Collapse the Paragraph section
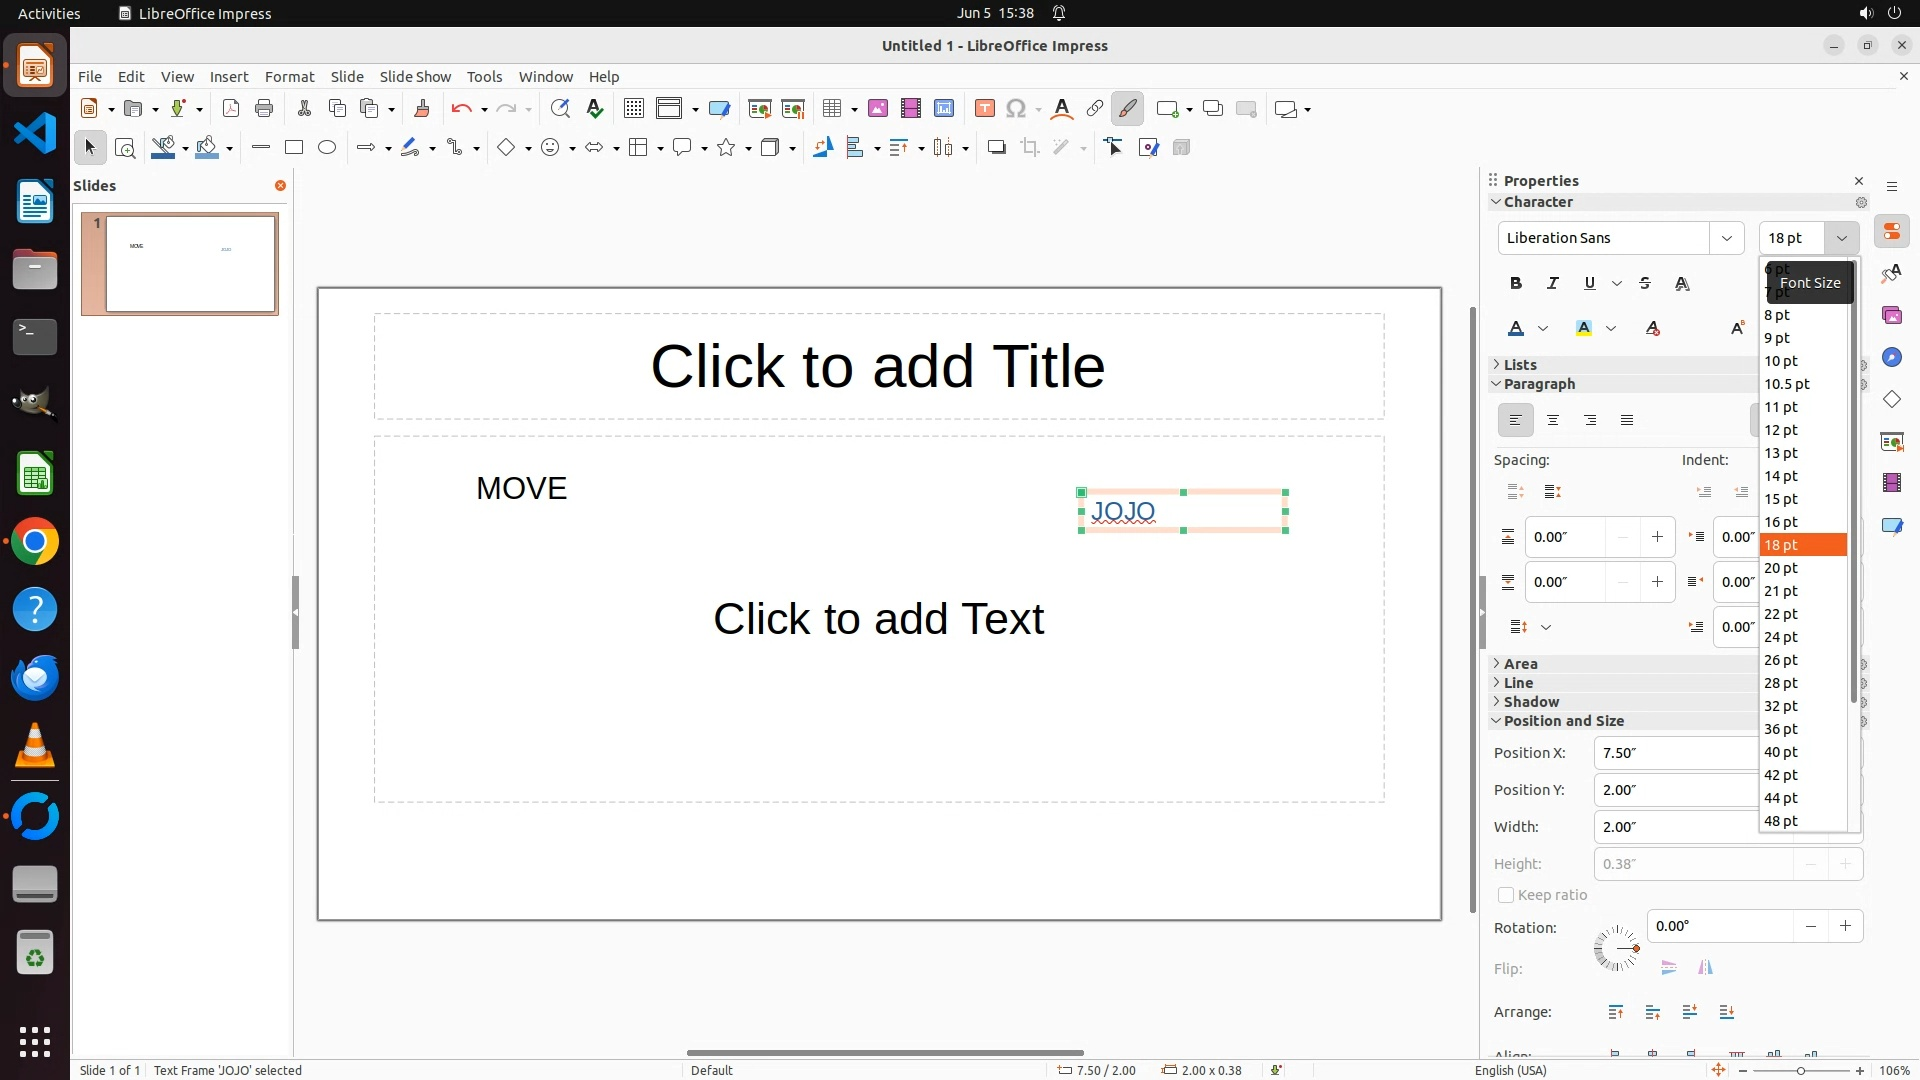The width and height of the screenshot is (1920, 1080). pos(1538,384)
